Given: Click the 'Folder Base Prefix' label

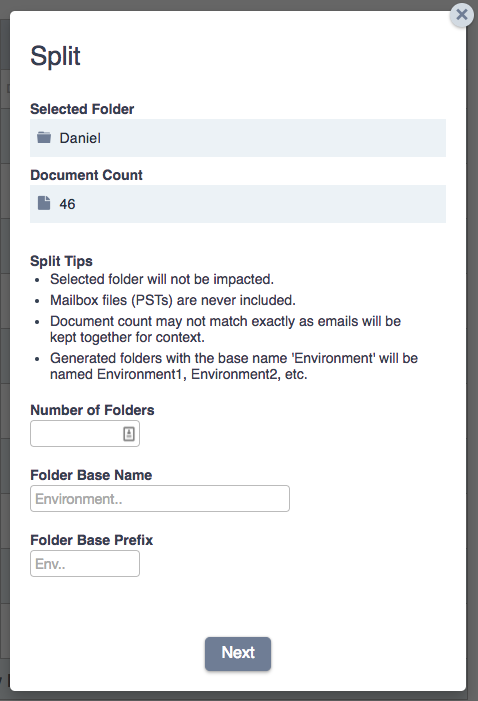Looking at the screenshot, I should (92, 540).
